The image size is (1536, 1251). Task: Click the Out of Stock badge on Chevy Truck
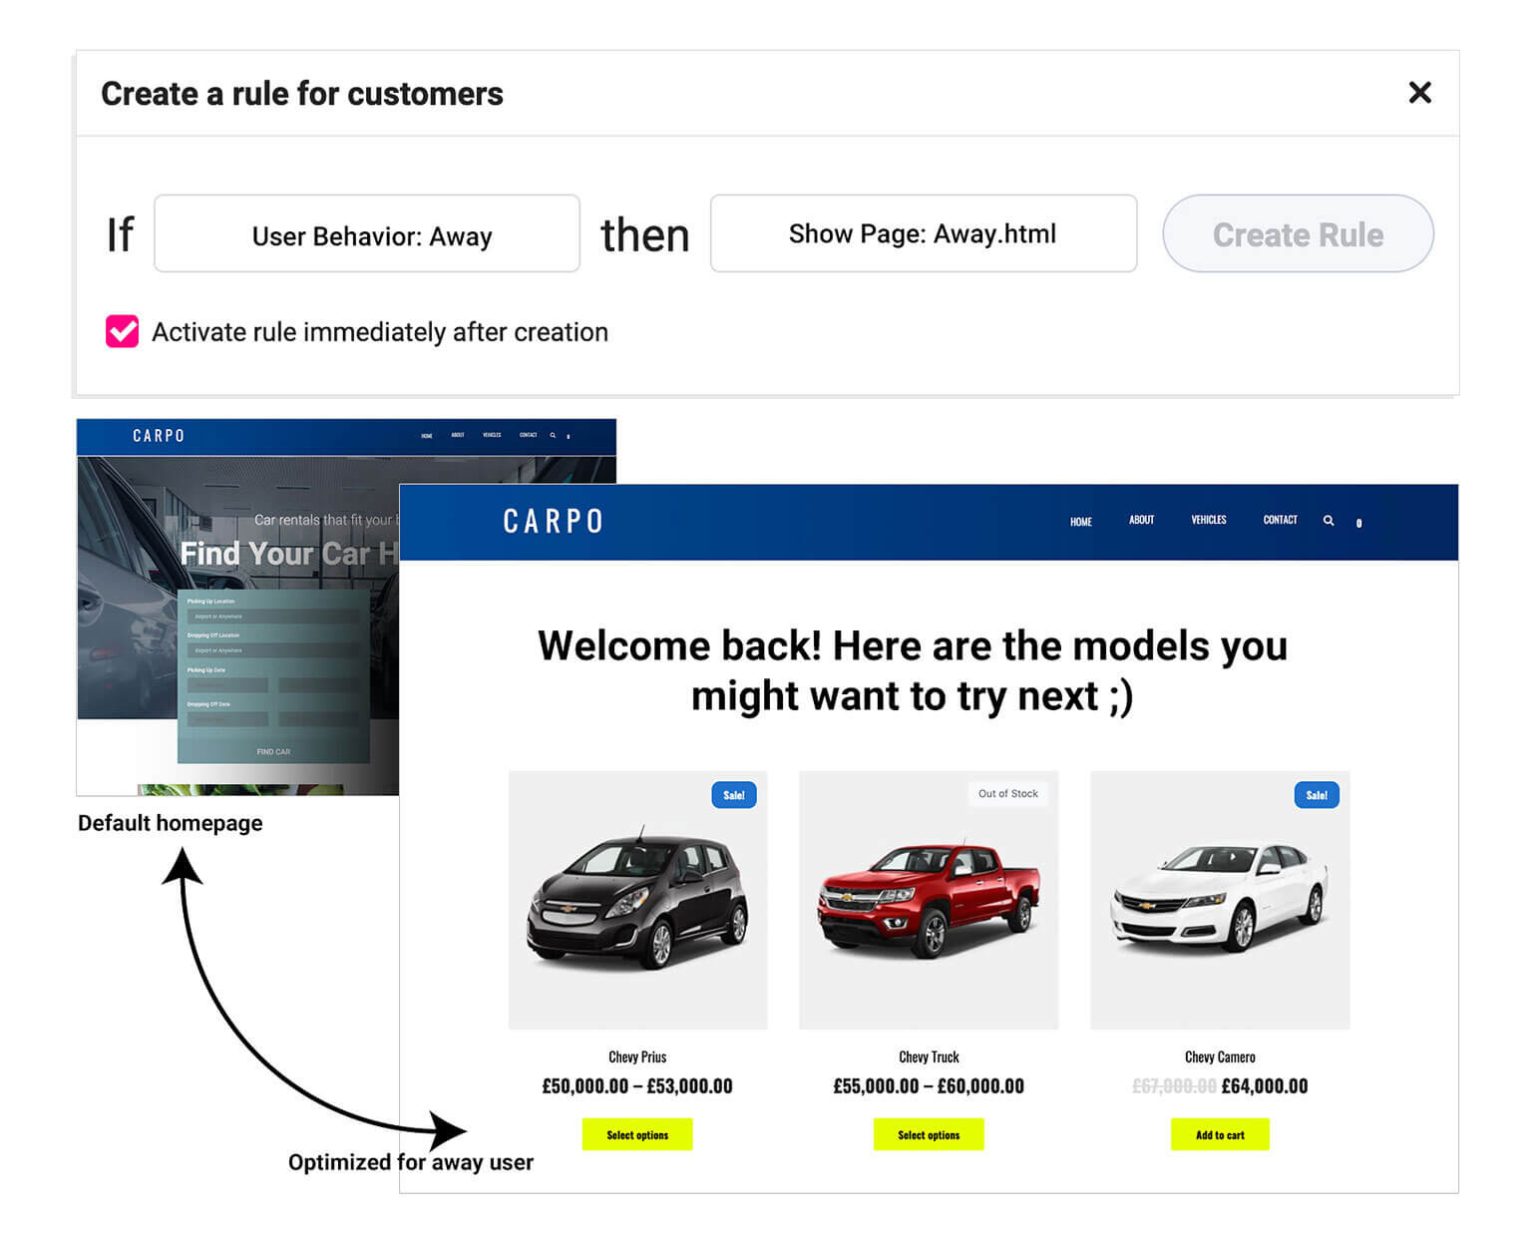[x=1009, y=793]
